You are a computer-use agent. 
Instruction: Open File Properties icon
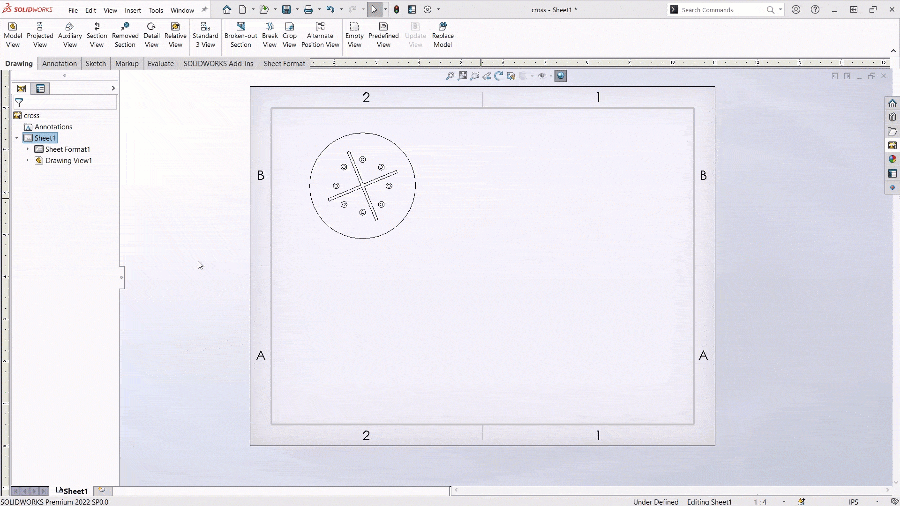pyautogui.click(x=412, y=10)
